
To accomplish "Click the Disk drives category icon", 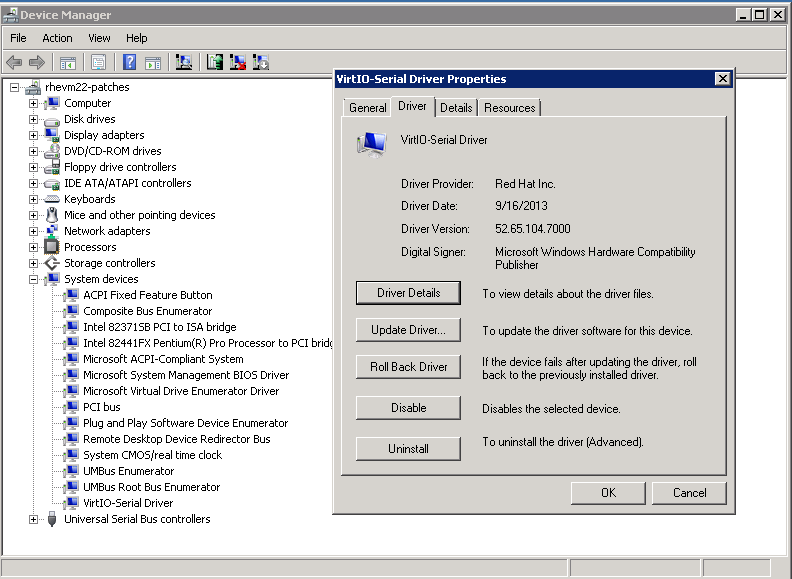I will (52, 120).
